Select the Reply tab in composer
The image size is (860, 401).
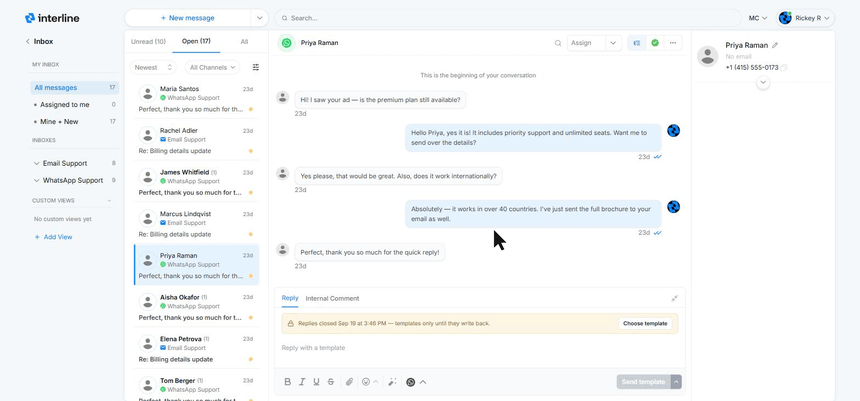(290, 298)
